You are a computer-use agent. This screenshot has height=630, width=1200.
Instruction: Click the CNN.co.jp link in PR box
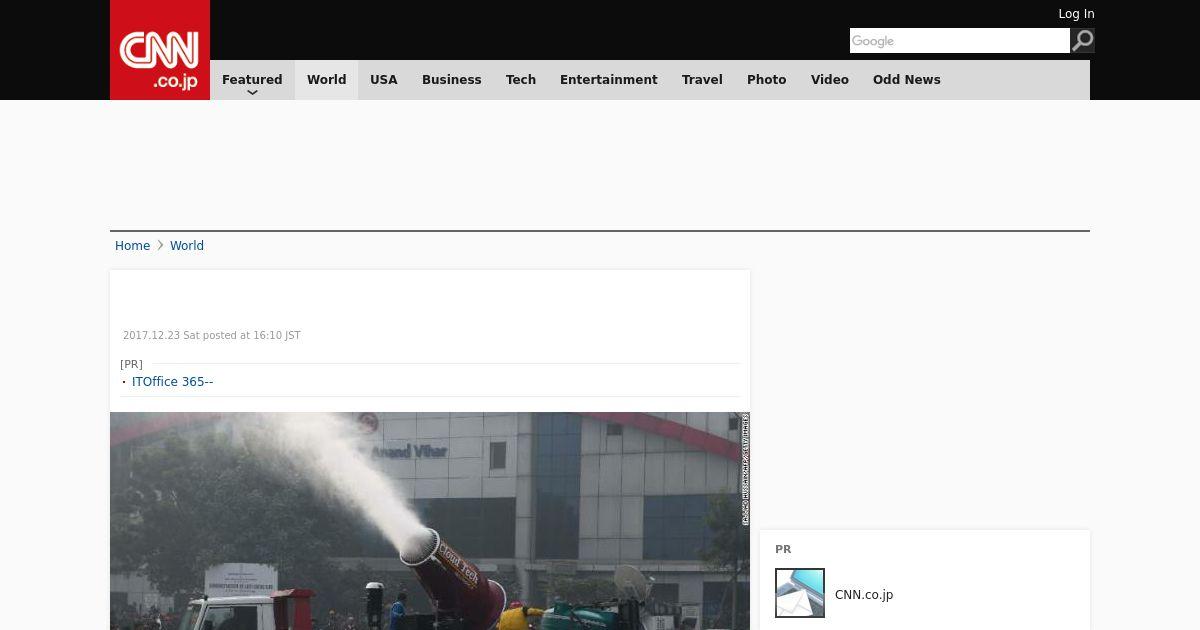tap(864, 595)
